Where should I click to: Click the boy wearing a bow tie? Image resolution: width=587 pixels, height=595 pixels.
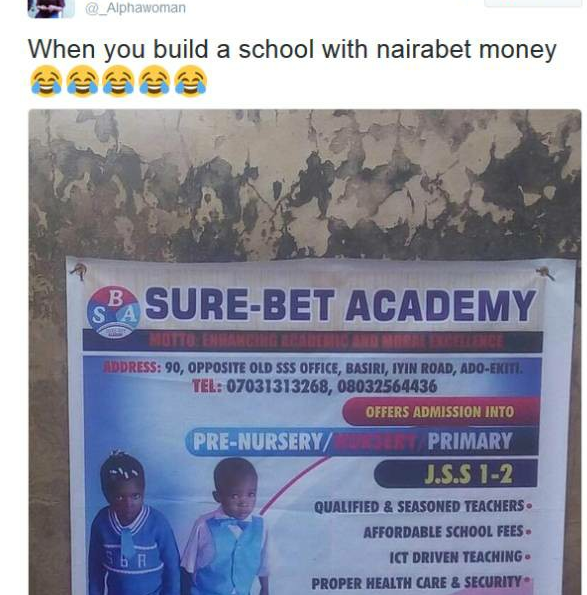(226, 528)
